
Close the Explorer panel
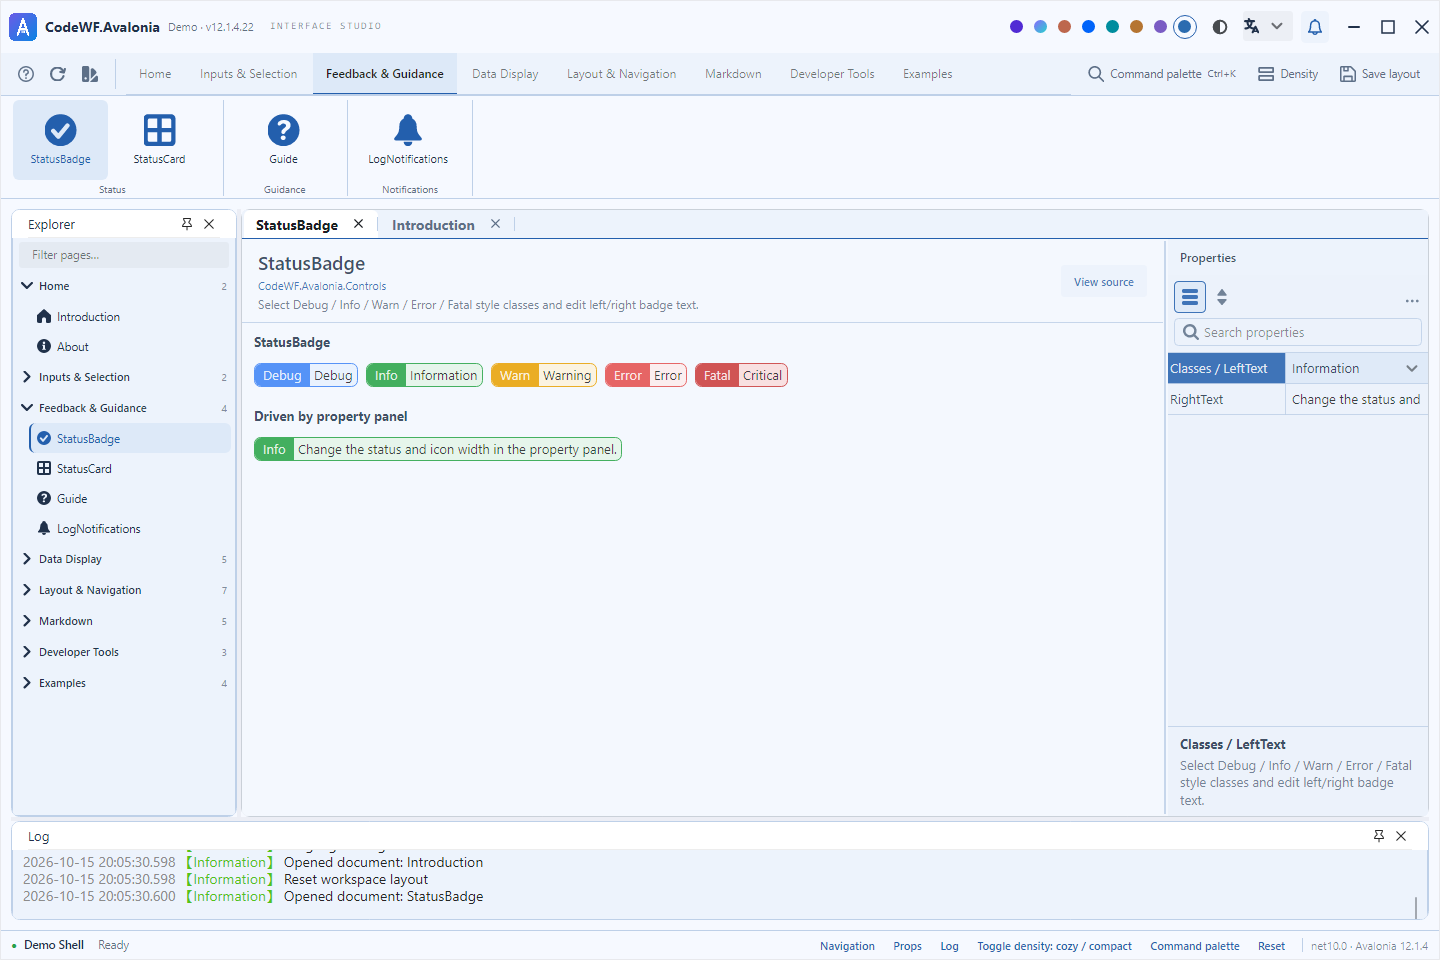point(209,224)
